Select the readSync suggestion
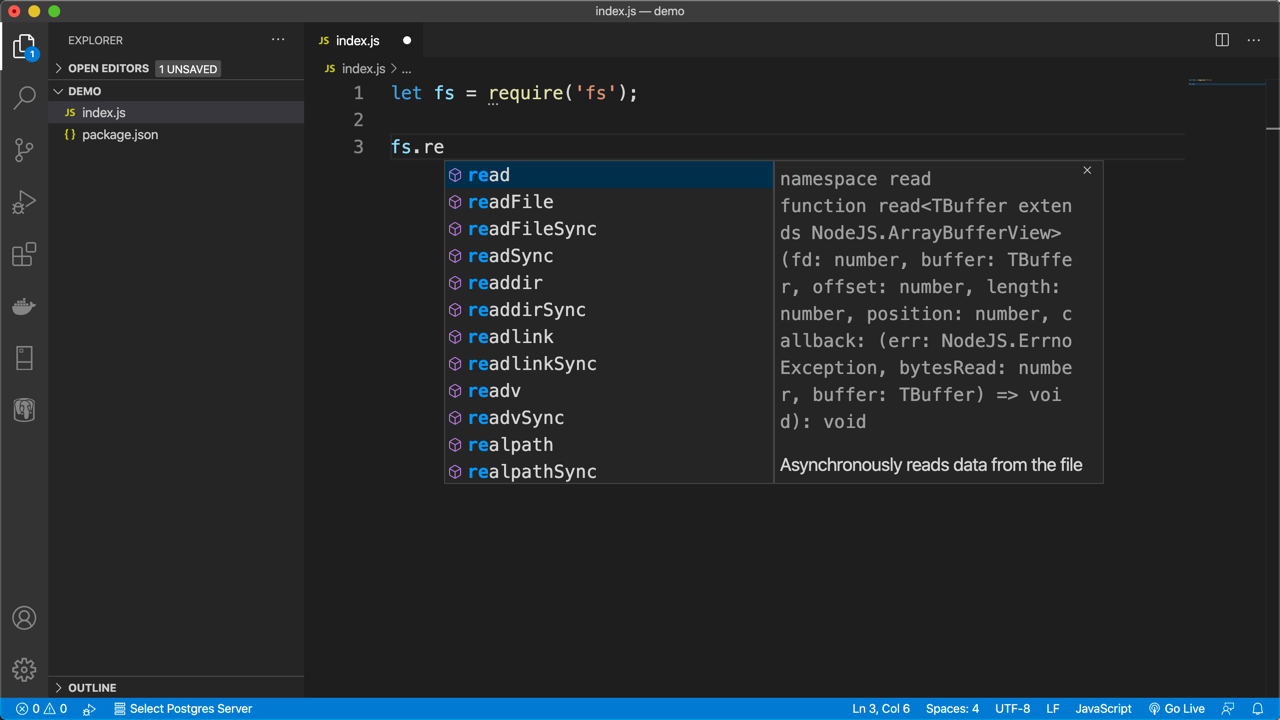This screenshot has height=720, width=1280. pyautogui.click(x=609, y=256)
